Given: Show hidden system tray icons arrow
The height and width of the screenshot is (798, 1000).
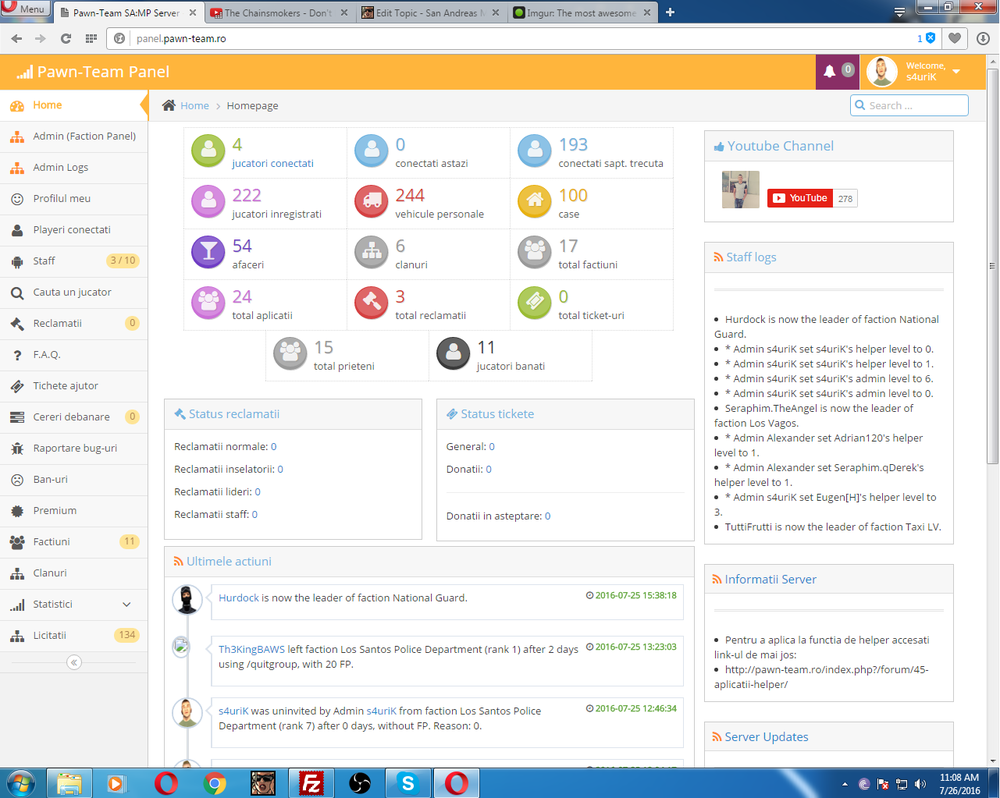Looking at the screenshot, I should pos(845,784).
